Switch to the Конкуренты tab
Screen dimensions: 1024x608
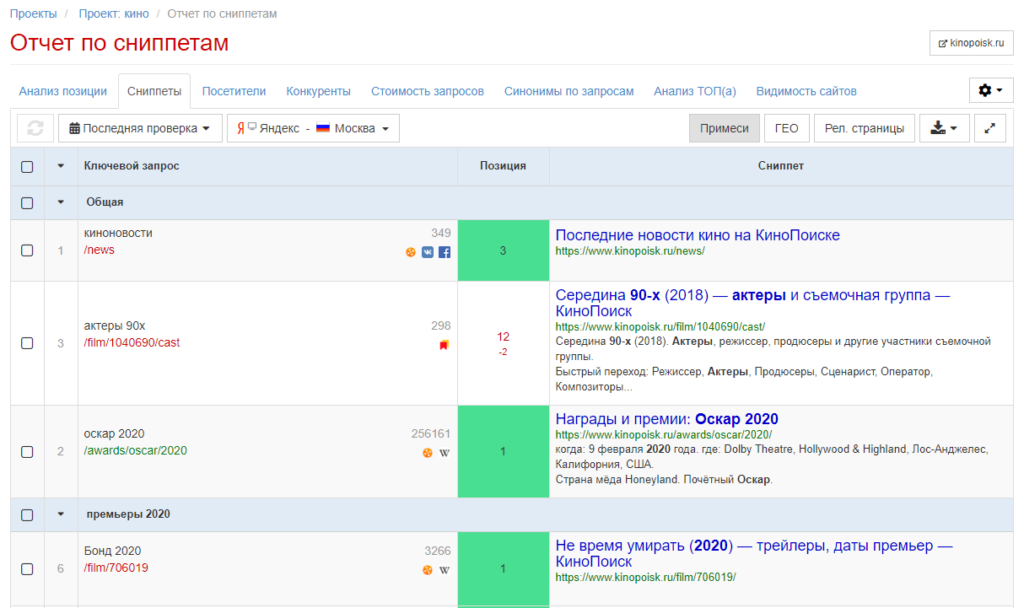[x=318, y=91]
